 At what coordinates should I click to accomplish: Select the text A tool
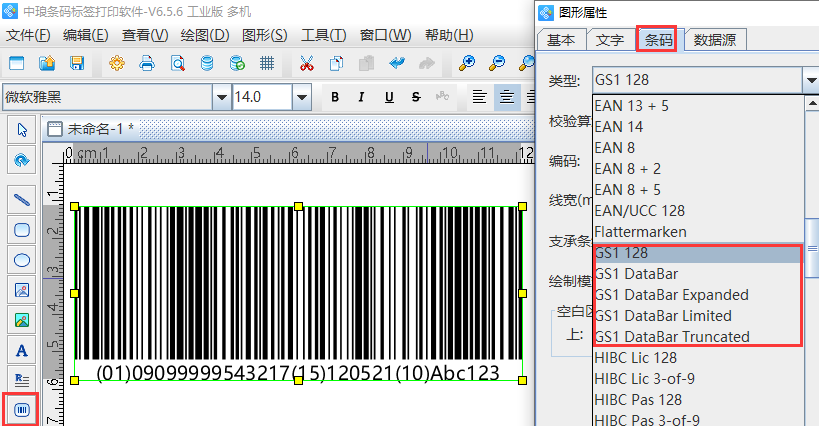tap(21, 350)
